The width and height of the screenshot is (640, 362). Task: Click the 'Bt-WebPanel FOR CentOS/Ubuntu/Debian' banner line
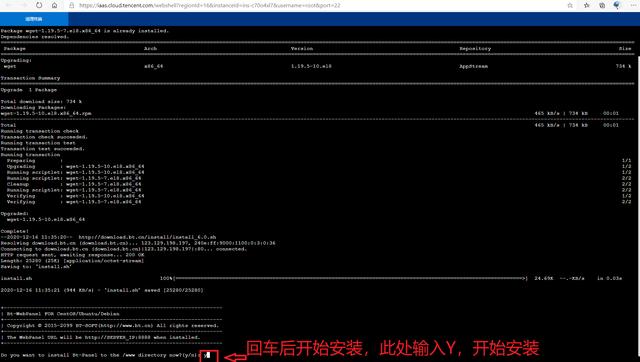[60, 314]
